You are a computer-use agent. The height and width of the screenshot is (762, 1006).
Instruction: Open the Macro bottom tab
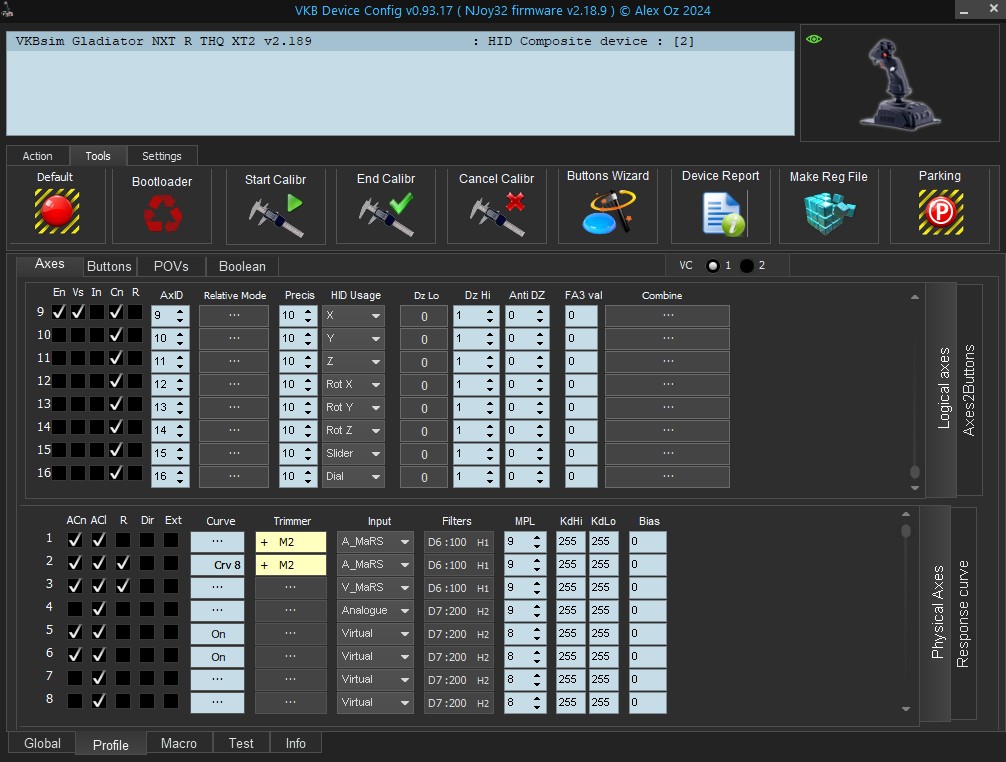click(x=179, y=743)
